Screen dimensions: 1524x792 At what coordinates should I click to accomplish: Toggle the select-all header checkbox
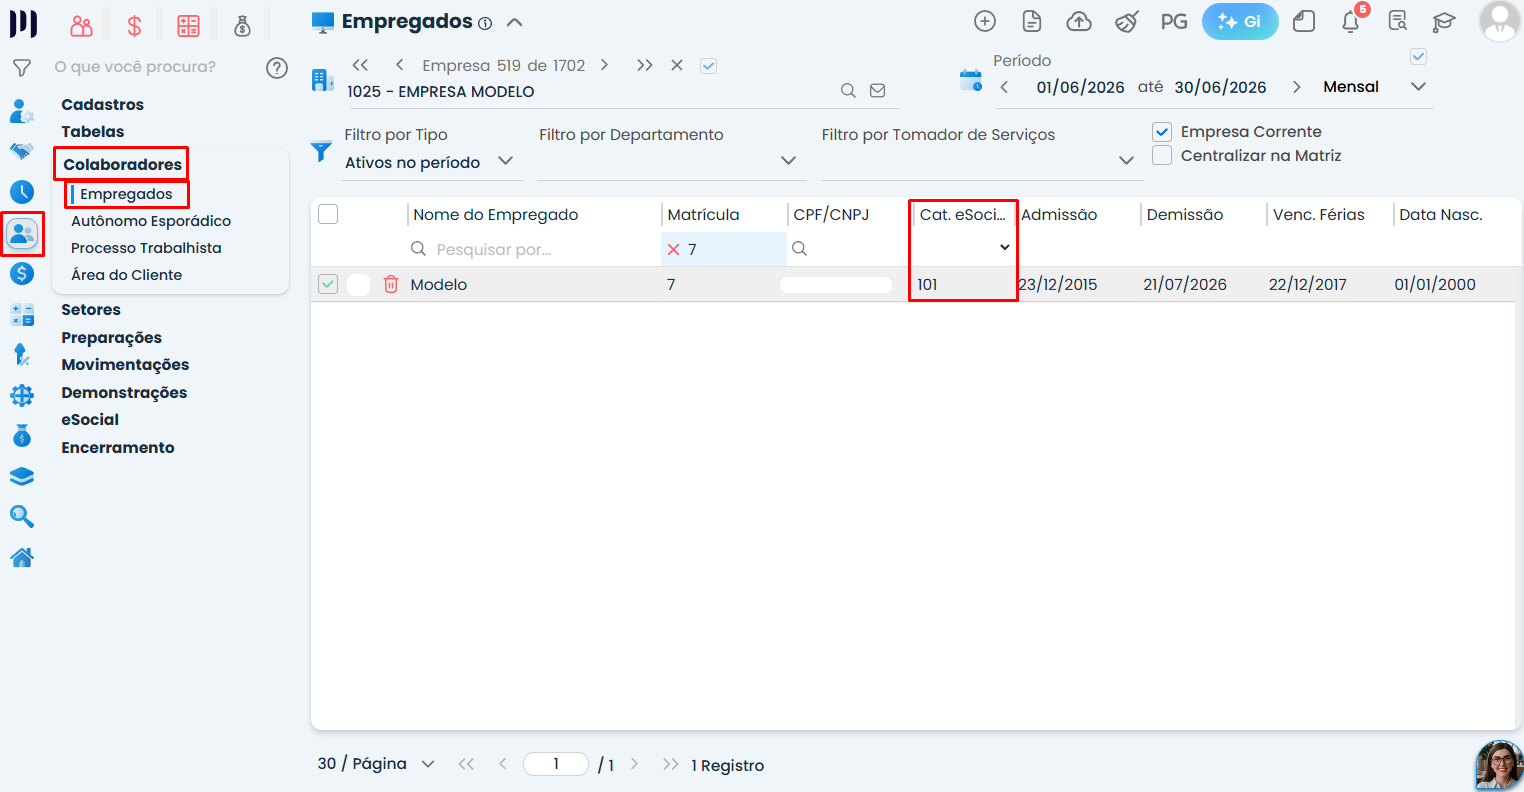coord(328,214)
